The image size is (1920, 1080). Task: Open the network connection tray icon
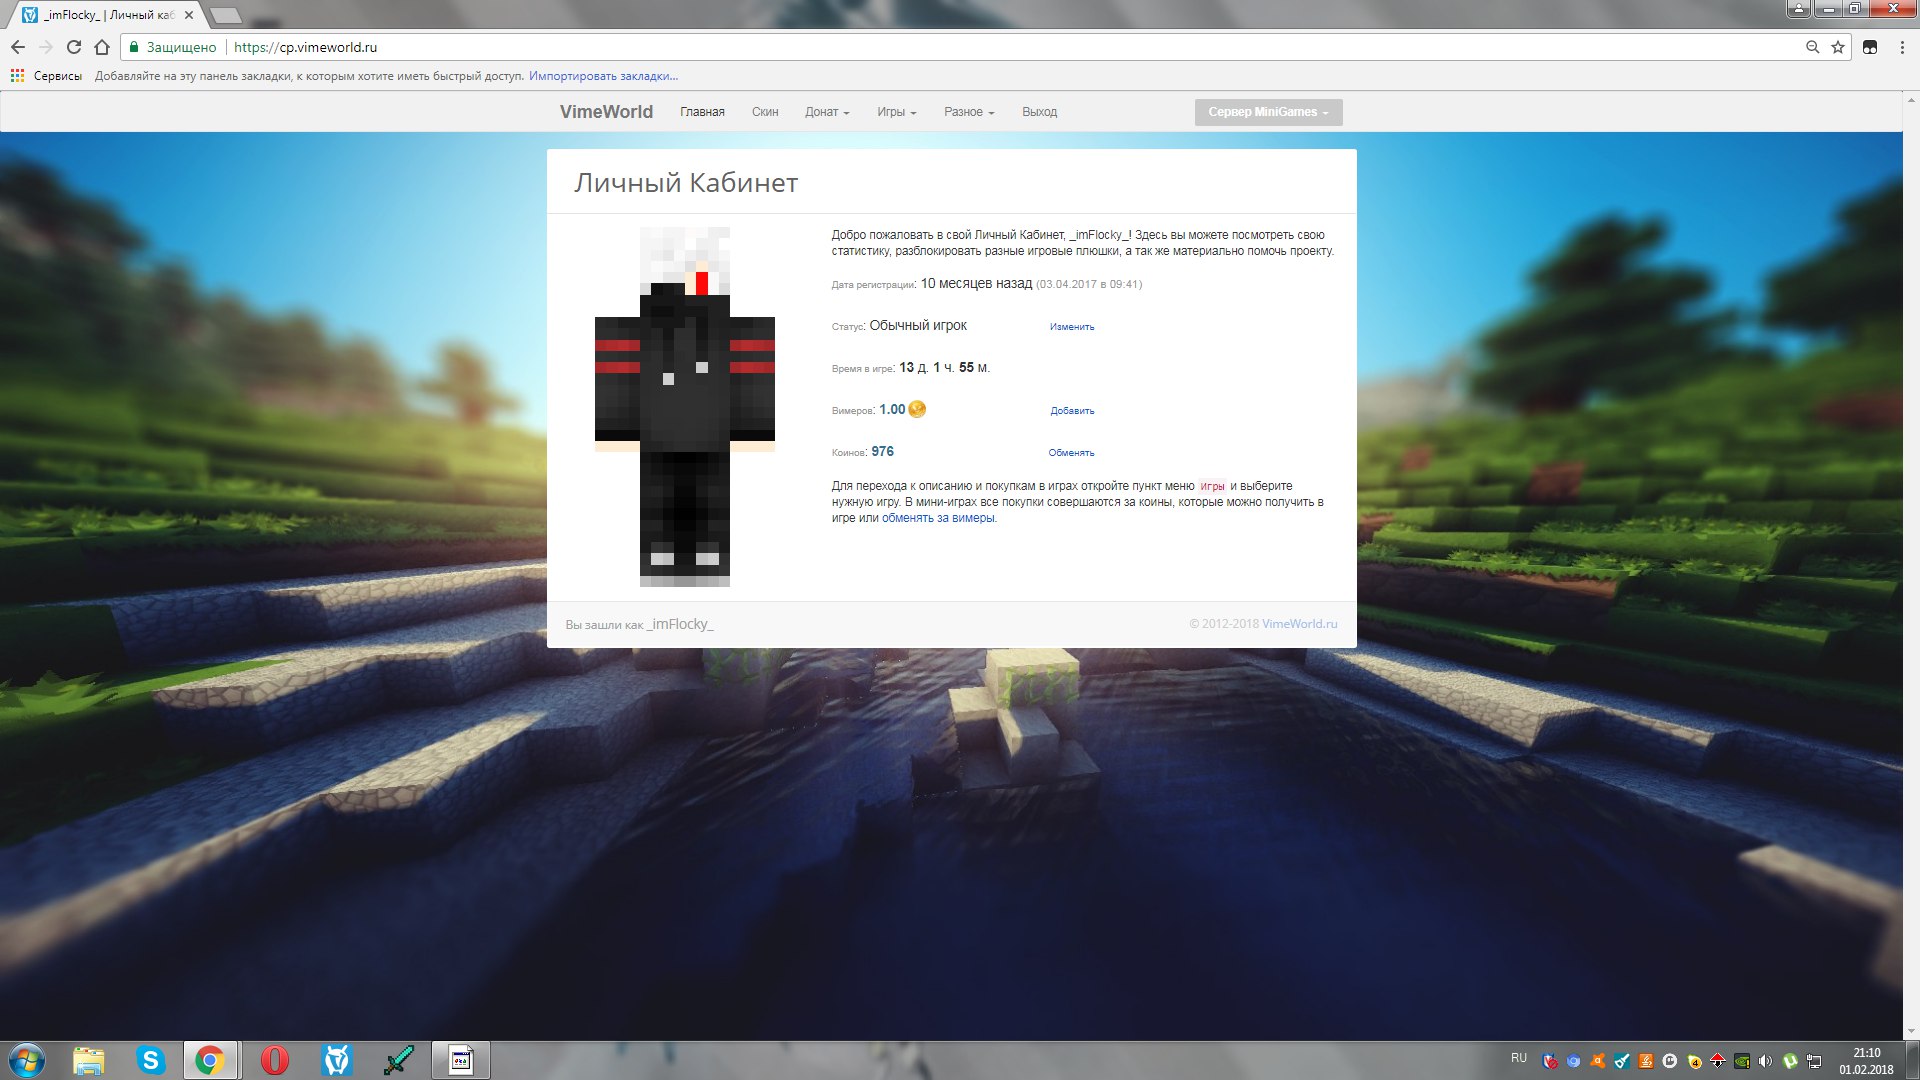pyautogui.click(x=1814, y=1062)
